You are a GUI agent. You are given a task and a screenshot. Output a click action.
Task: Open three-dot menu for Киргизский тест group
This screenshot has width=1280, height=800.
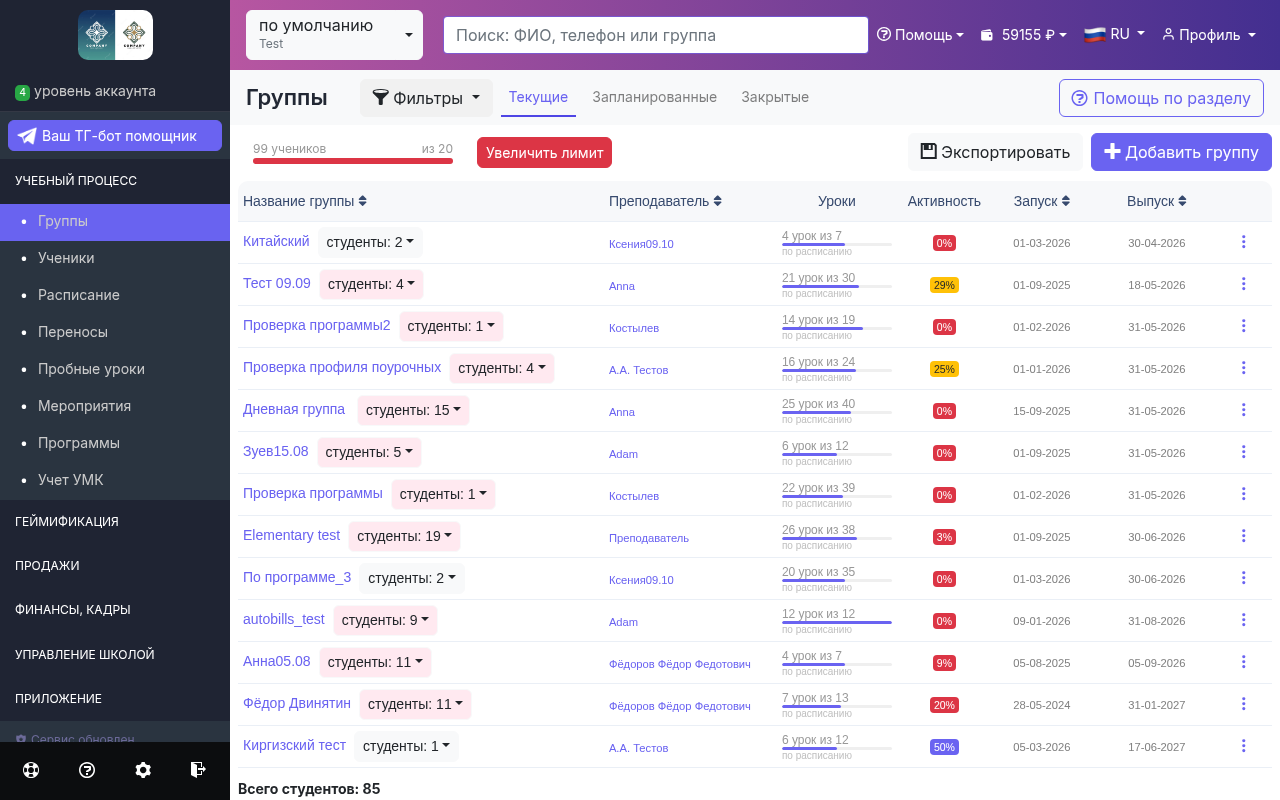coord(1243,746)
